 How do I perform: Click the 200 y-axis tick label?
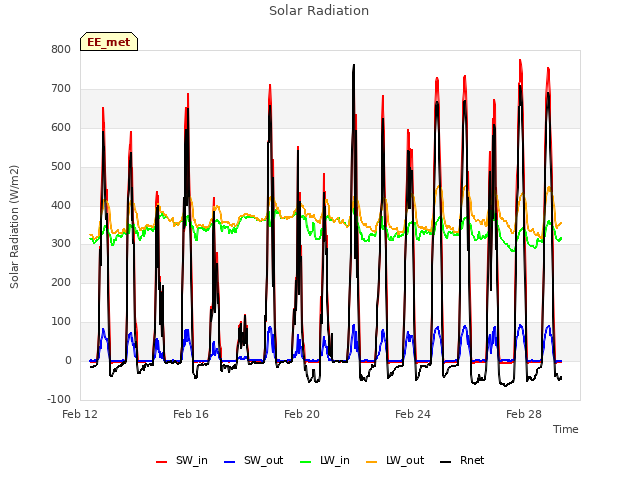click(x=61, y=282)
